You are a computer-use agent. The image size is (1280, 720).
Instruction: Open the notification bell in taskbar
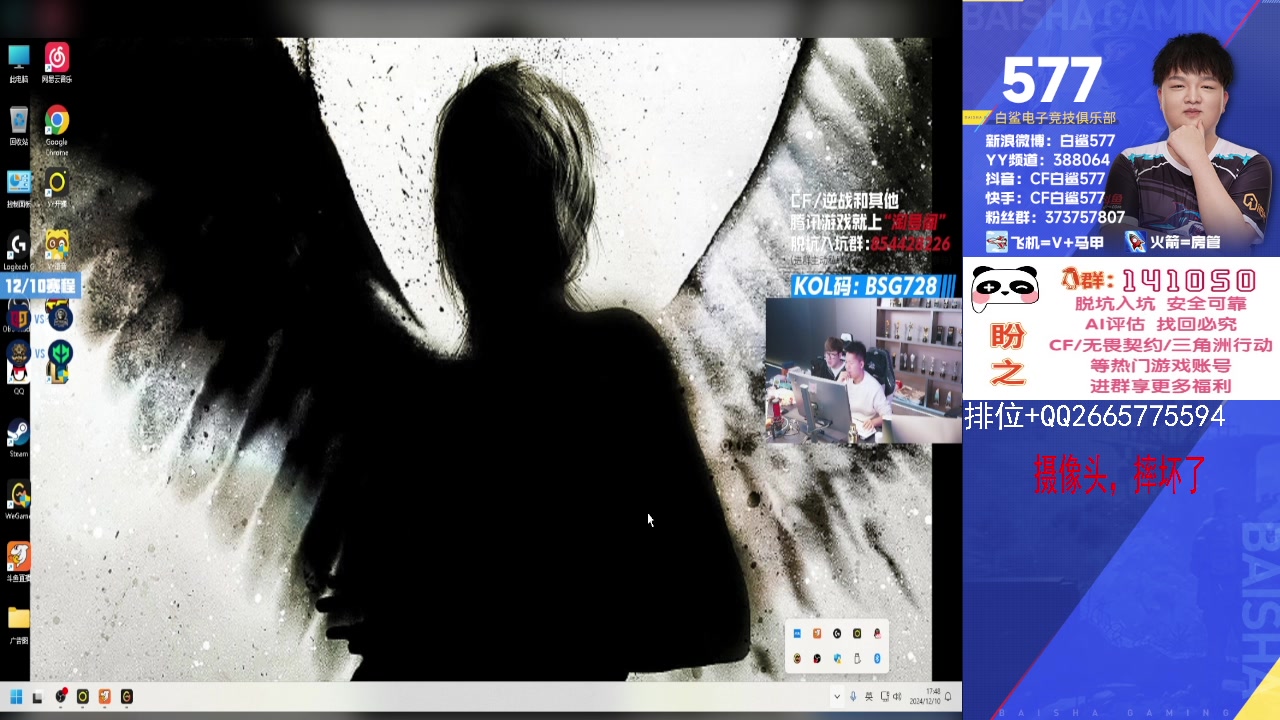pos(948,697)
